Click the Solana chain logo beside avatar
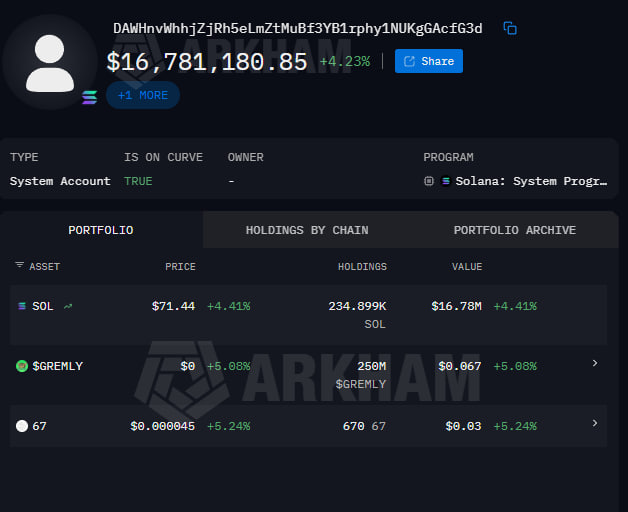The width and height of the screenshot is (628, 512). [x=89, y=97]
